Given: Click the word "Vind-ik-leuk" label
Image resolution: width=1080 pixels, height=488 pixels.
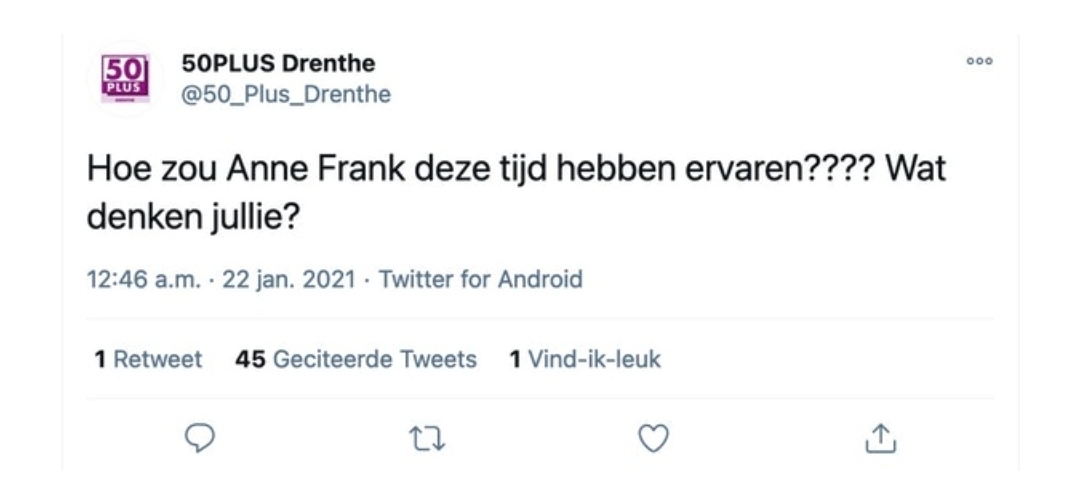Looking at the screenshot, I should (594, 359).
